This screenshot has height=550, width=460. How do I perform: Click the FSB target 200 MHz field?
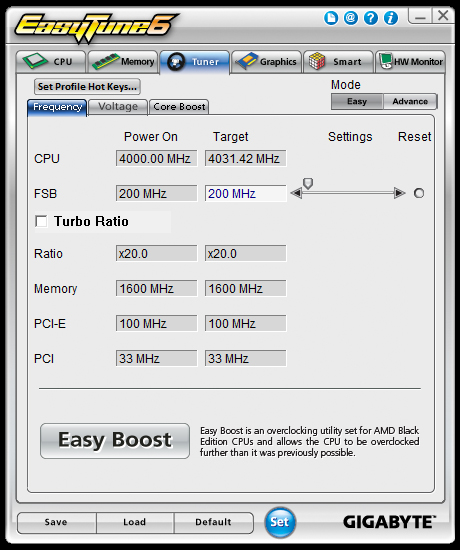click(x=245, y=194)
